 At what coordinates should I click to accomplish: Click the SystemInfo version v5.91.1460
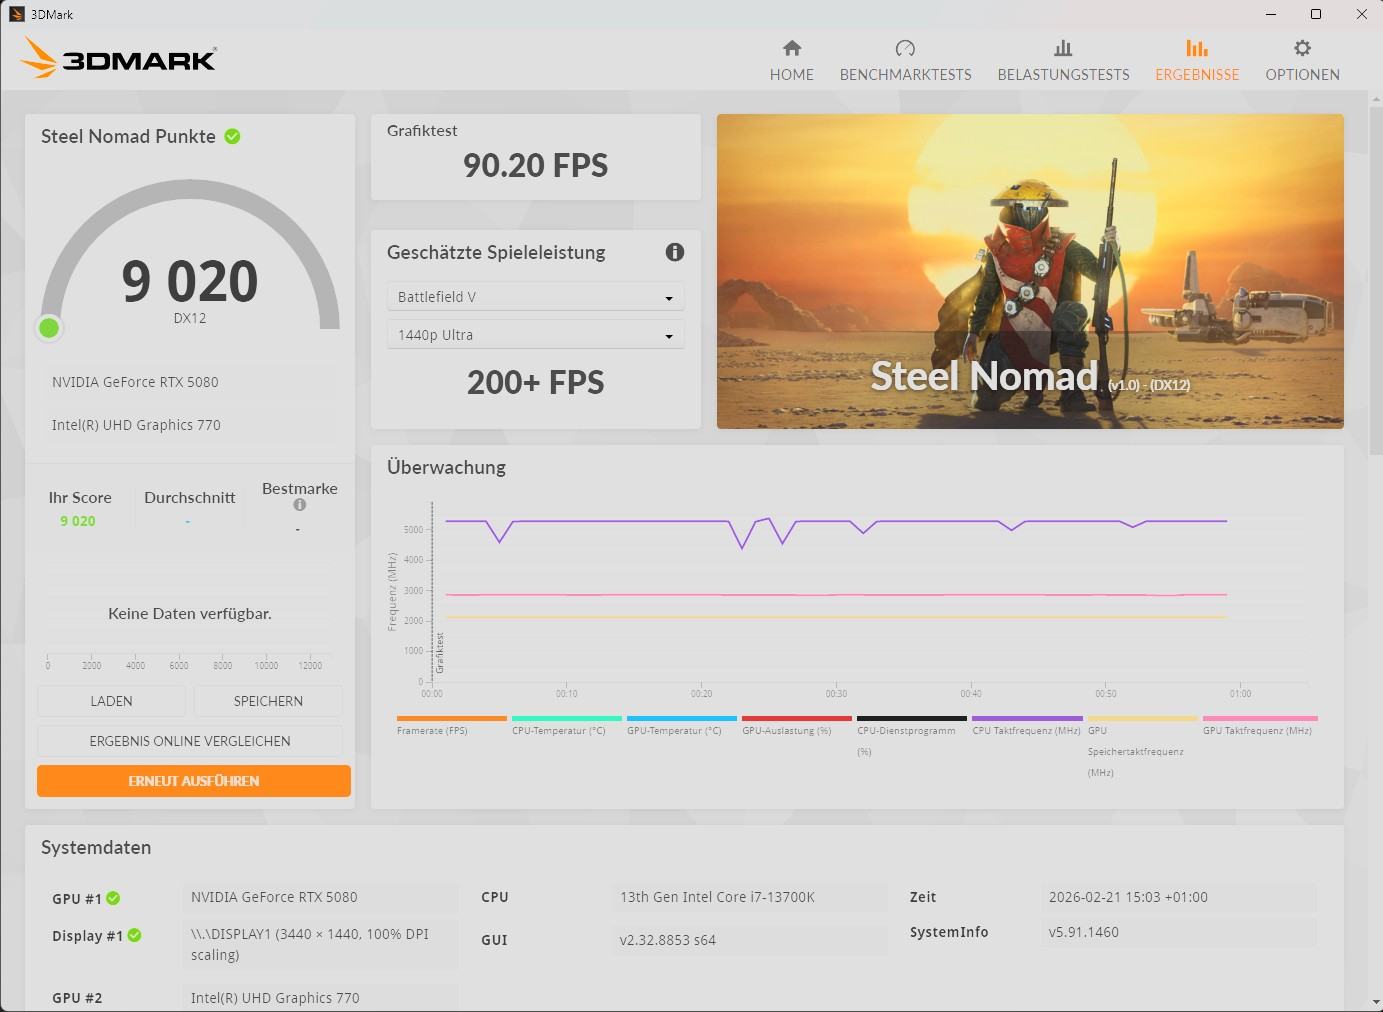[x=1178, y=932]
